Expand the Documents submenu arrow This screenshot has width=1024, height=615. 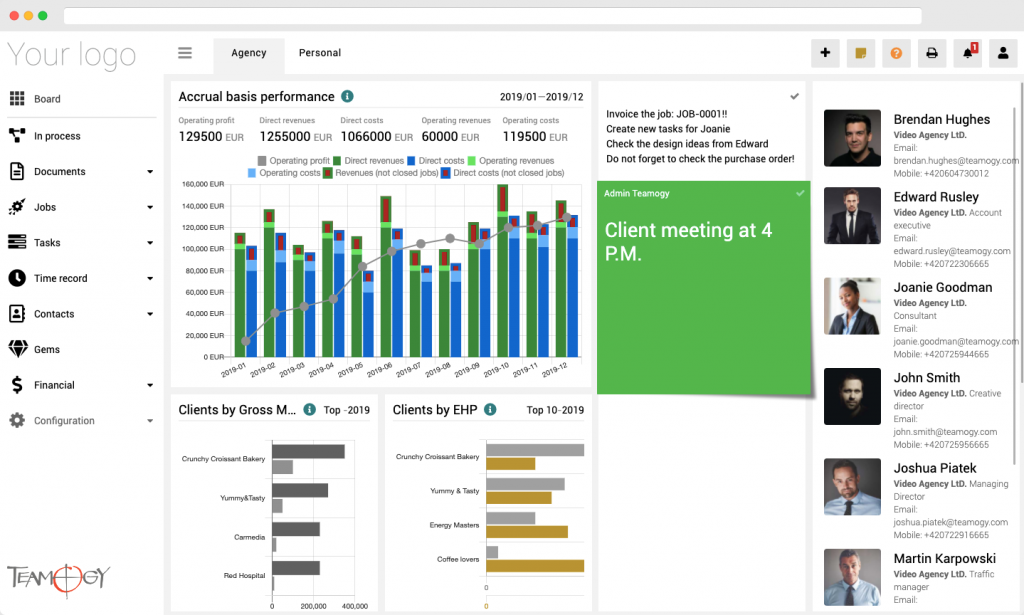coord(150,172)
